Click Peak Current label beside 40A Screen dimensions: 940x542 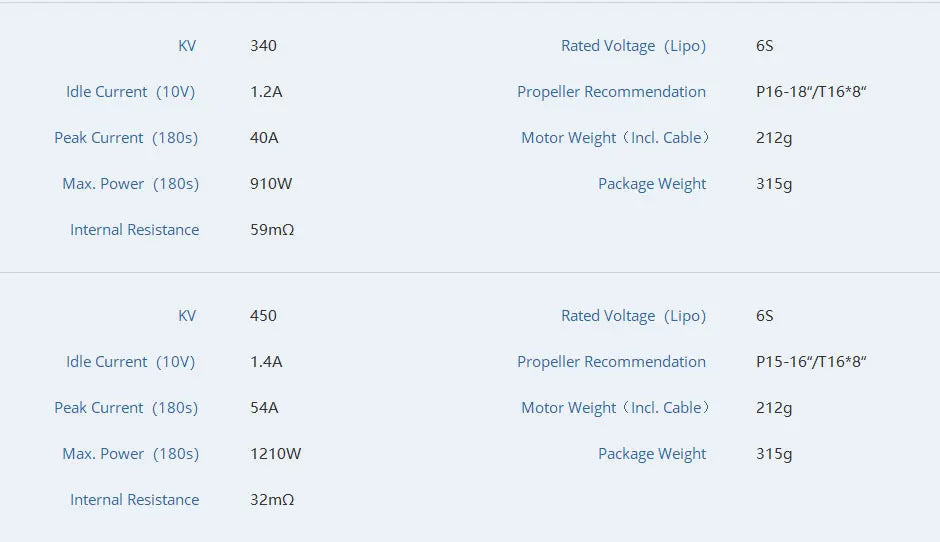(126, 138)
